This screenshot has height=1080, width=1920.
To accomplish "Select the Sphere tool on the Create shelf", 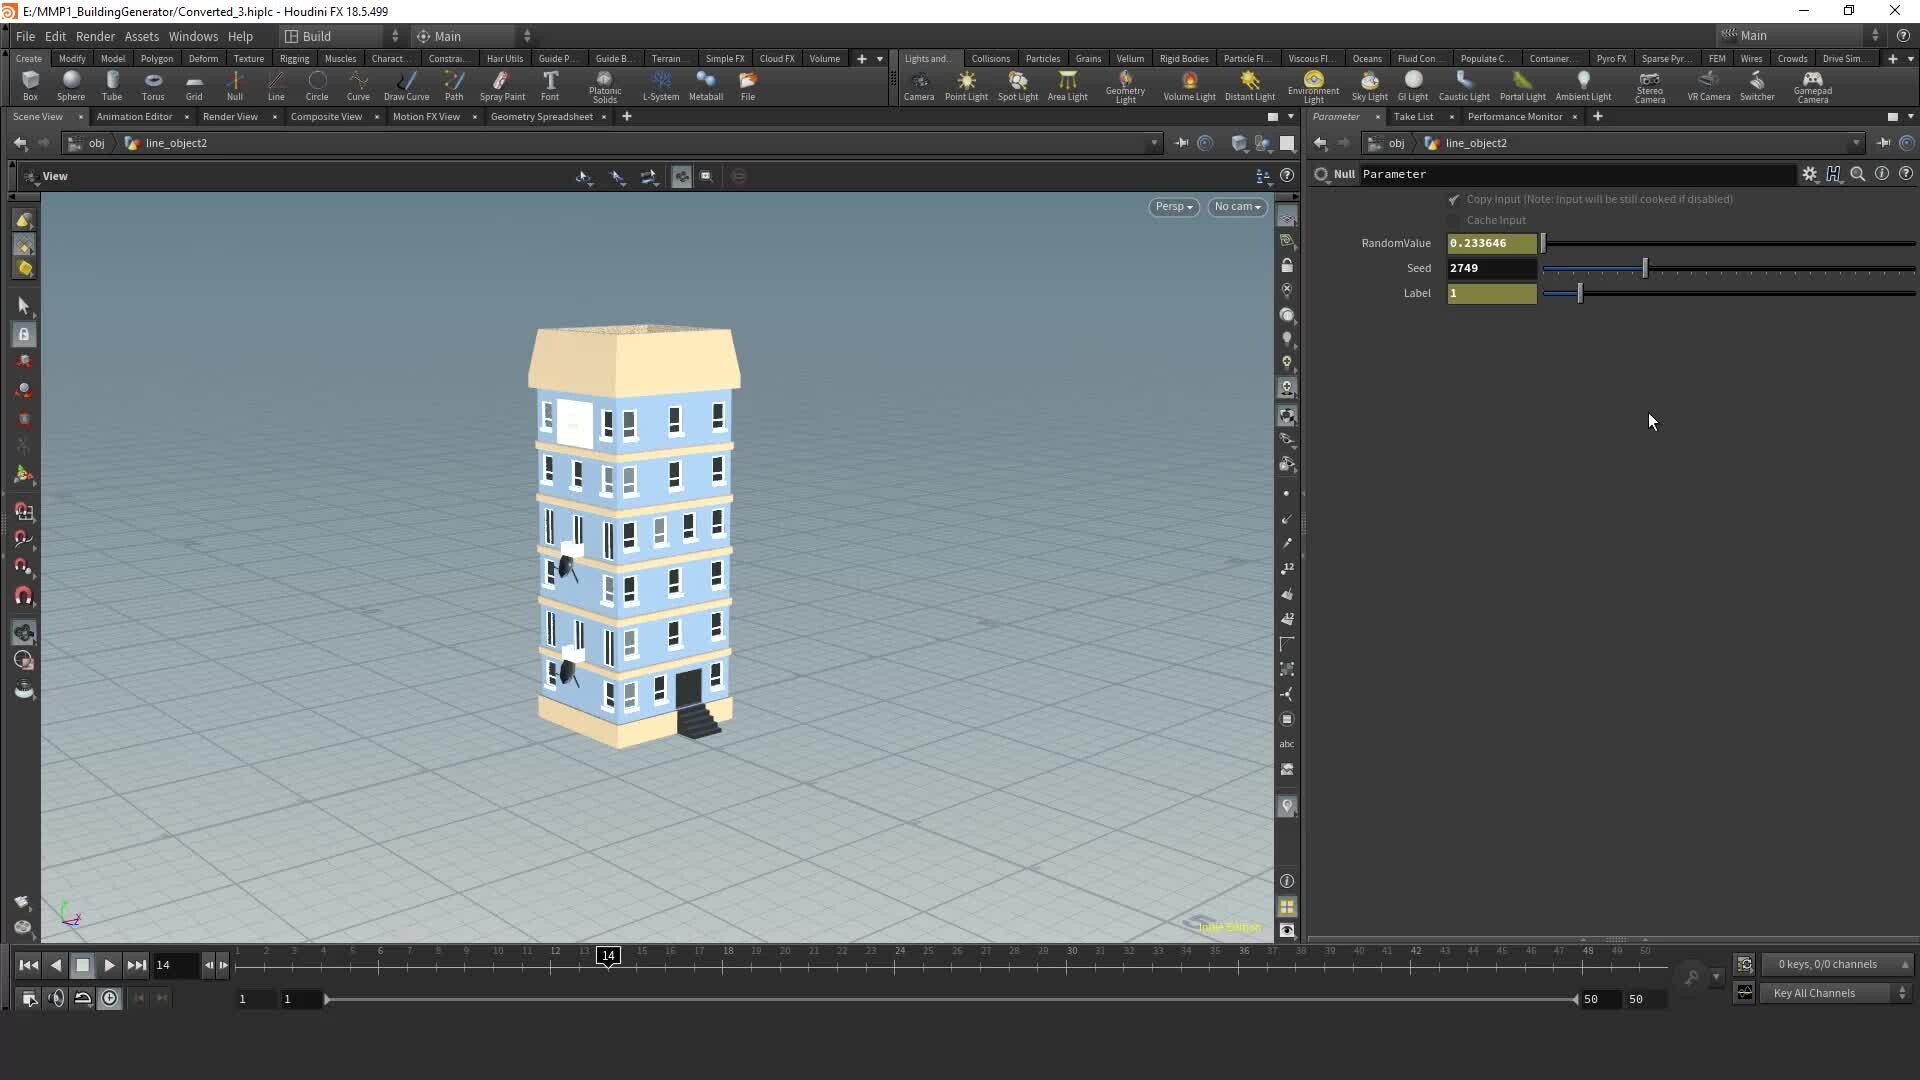I will coord(71,85).
